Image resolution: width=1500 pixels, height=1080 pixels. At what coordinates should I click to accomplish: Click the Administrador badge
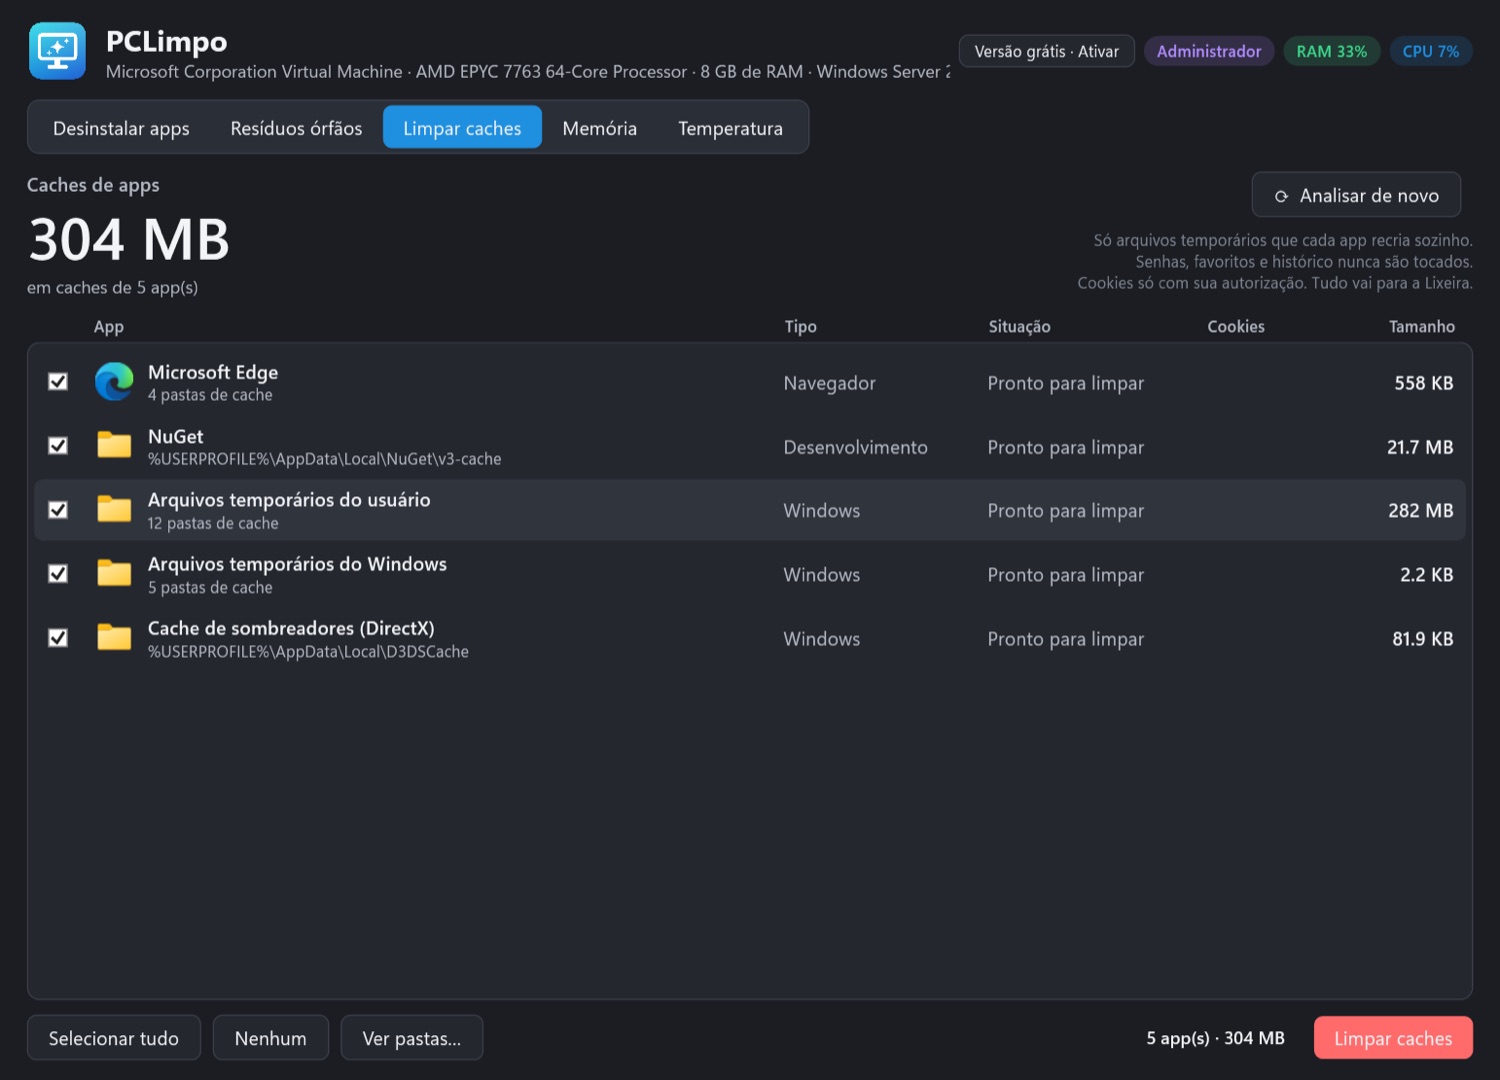pos(1209,51)
